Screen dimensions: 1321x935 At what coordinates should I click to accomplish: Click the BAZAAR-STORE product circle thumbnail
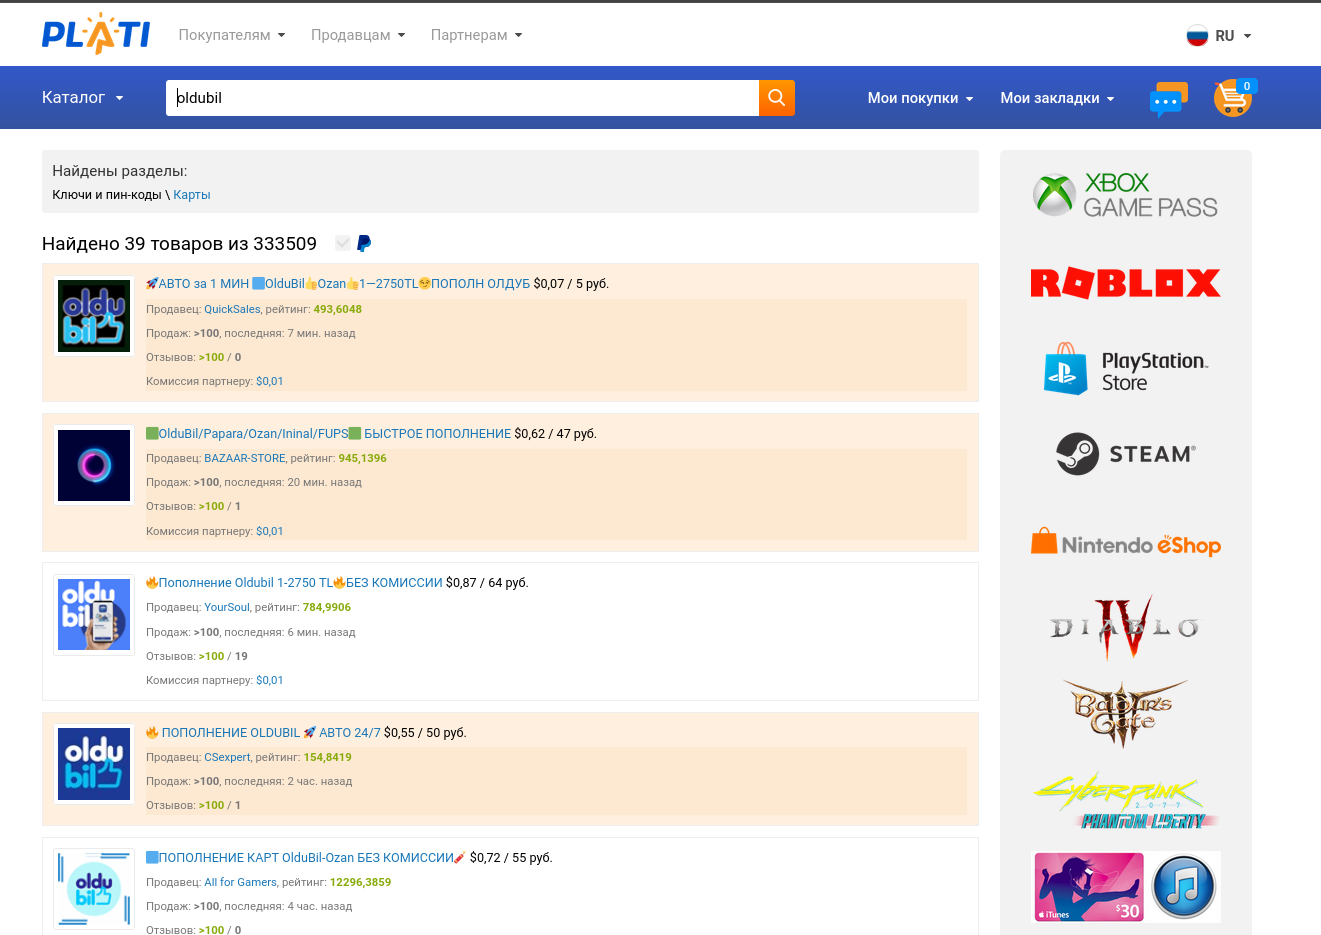point(94,465)
